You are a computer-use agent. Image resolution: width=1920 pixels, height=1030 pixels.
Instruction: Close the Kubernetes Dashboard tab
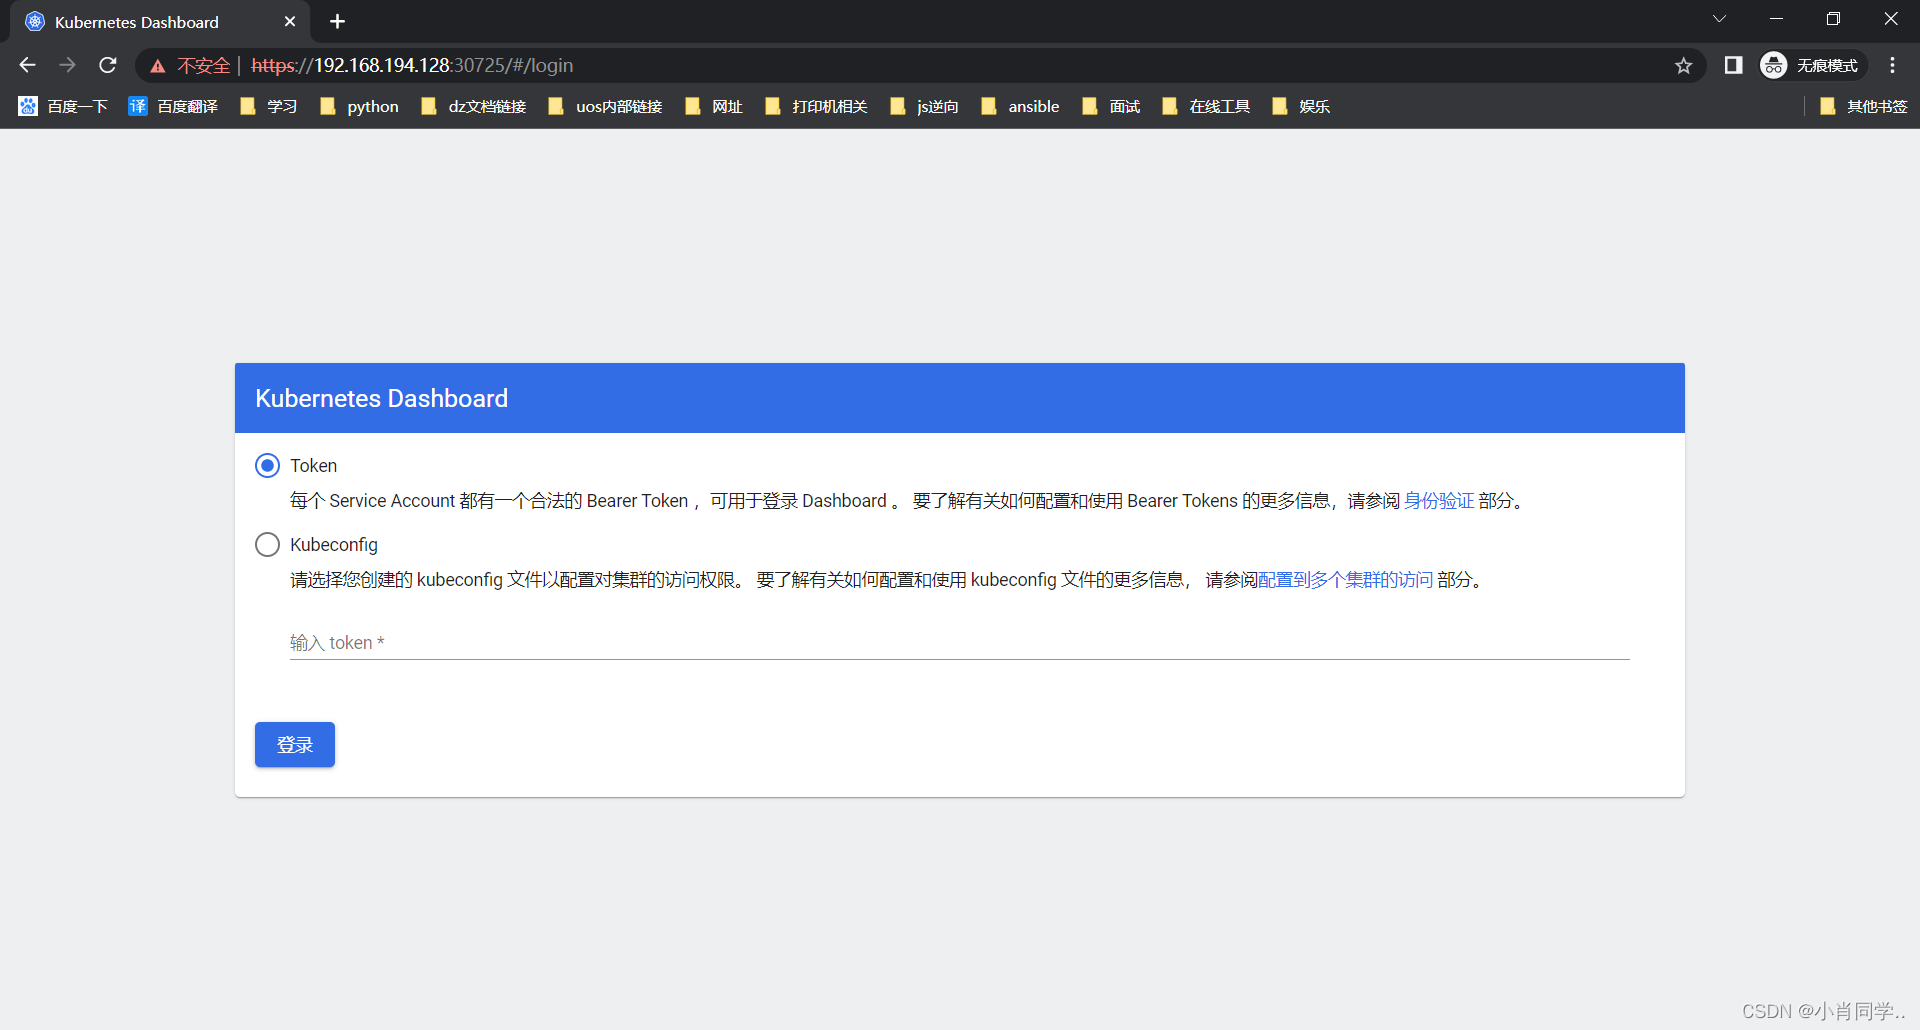coord(290,21)
